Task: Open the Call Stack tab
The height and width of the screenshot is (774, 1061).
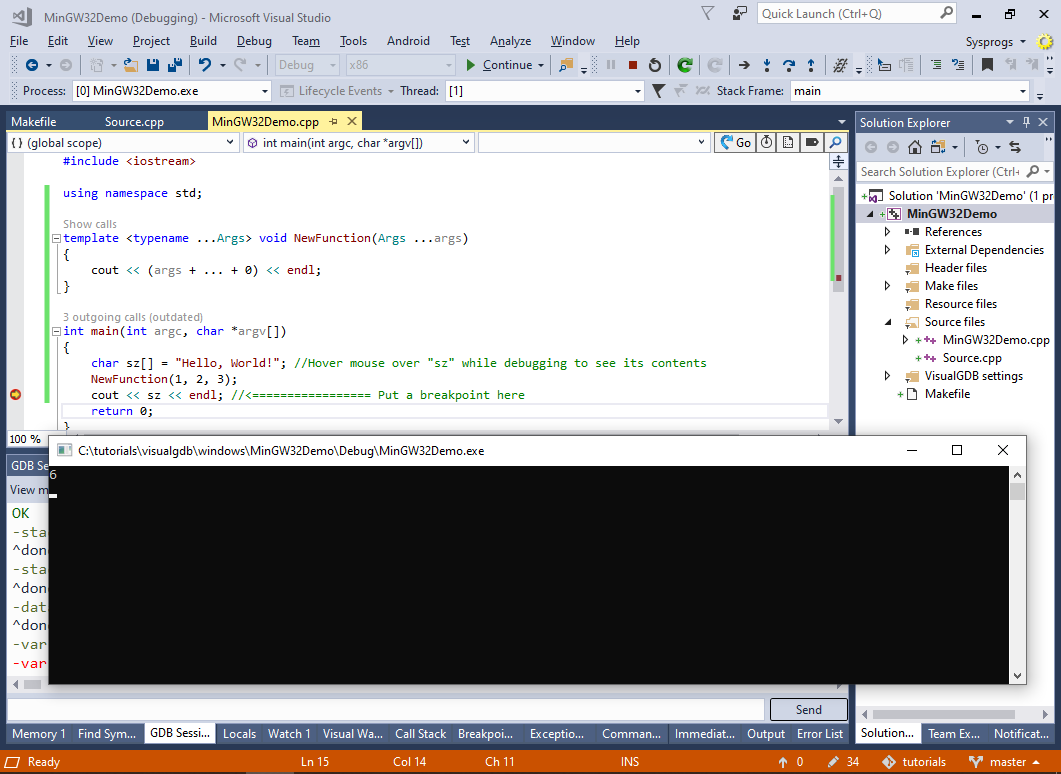Action: (x=420, y=733)
